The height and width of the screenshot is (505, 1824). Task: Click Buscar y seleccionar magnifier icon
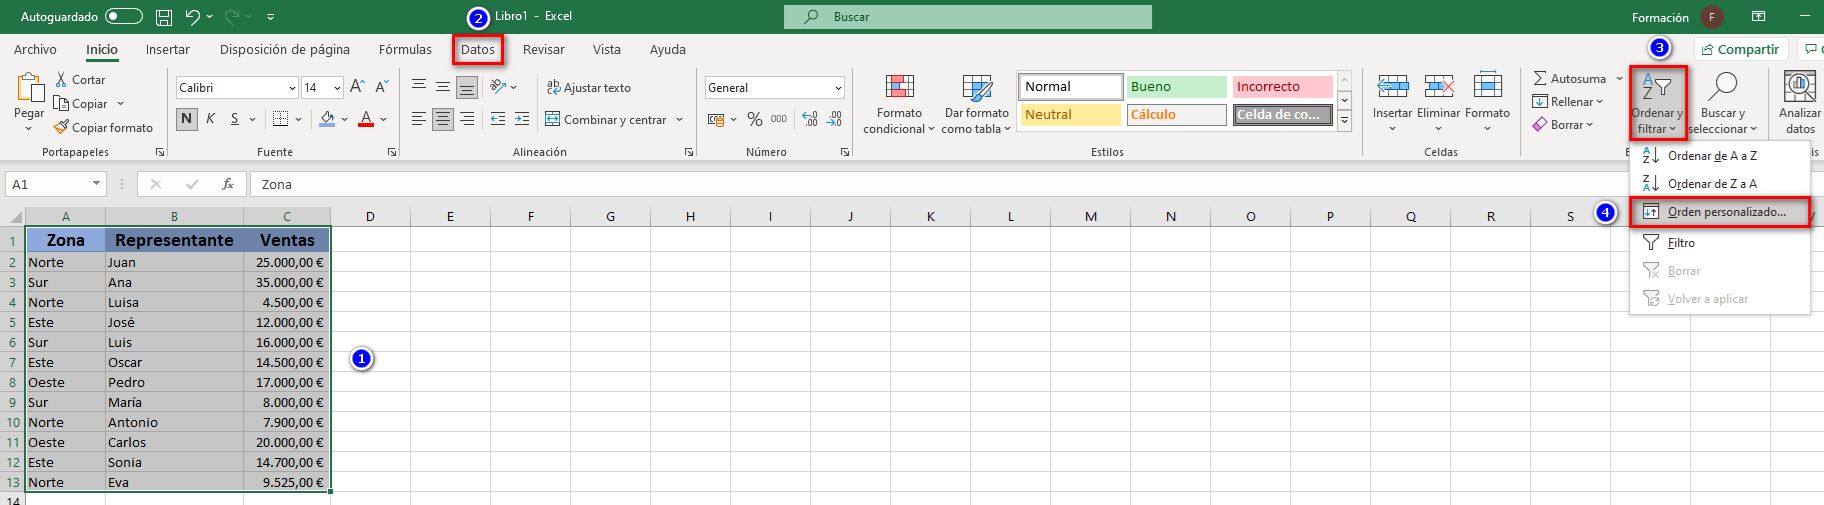1722,87
